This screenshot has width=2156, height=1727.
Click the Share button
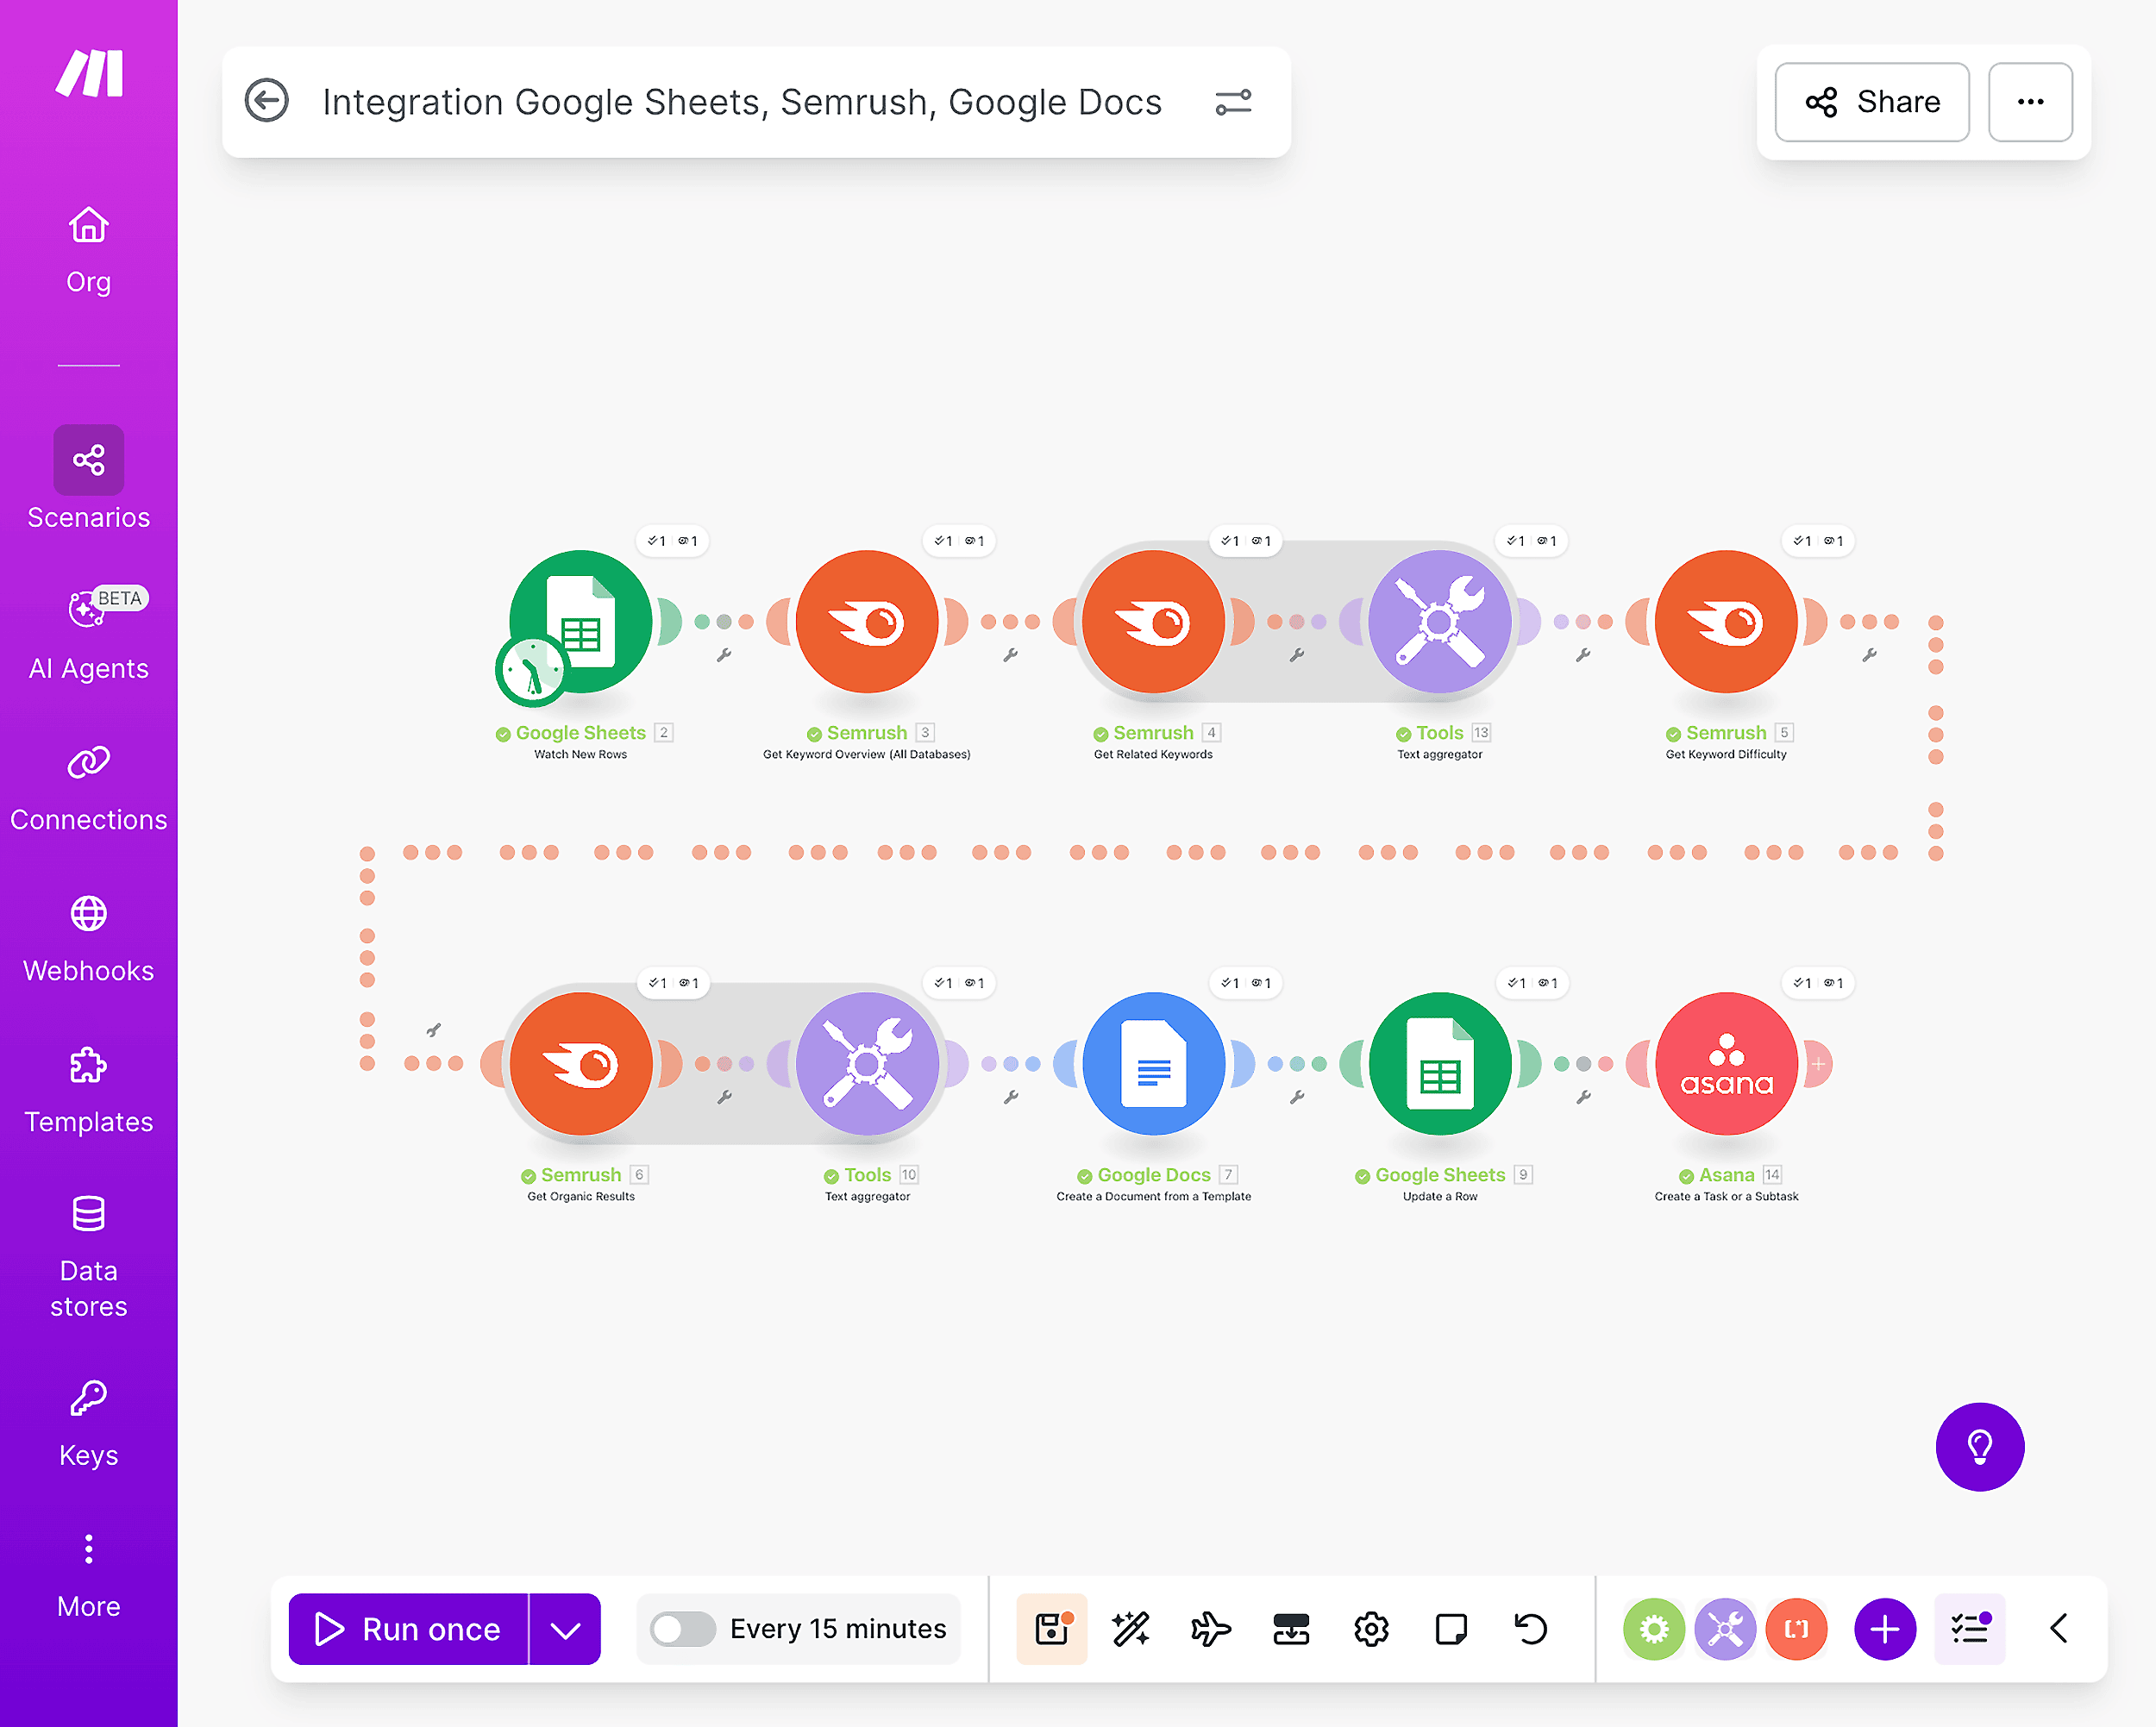(1871, 101)
